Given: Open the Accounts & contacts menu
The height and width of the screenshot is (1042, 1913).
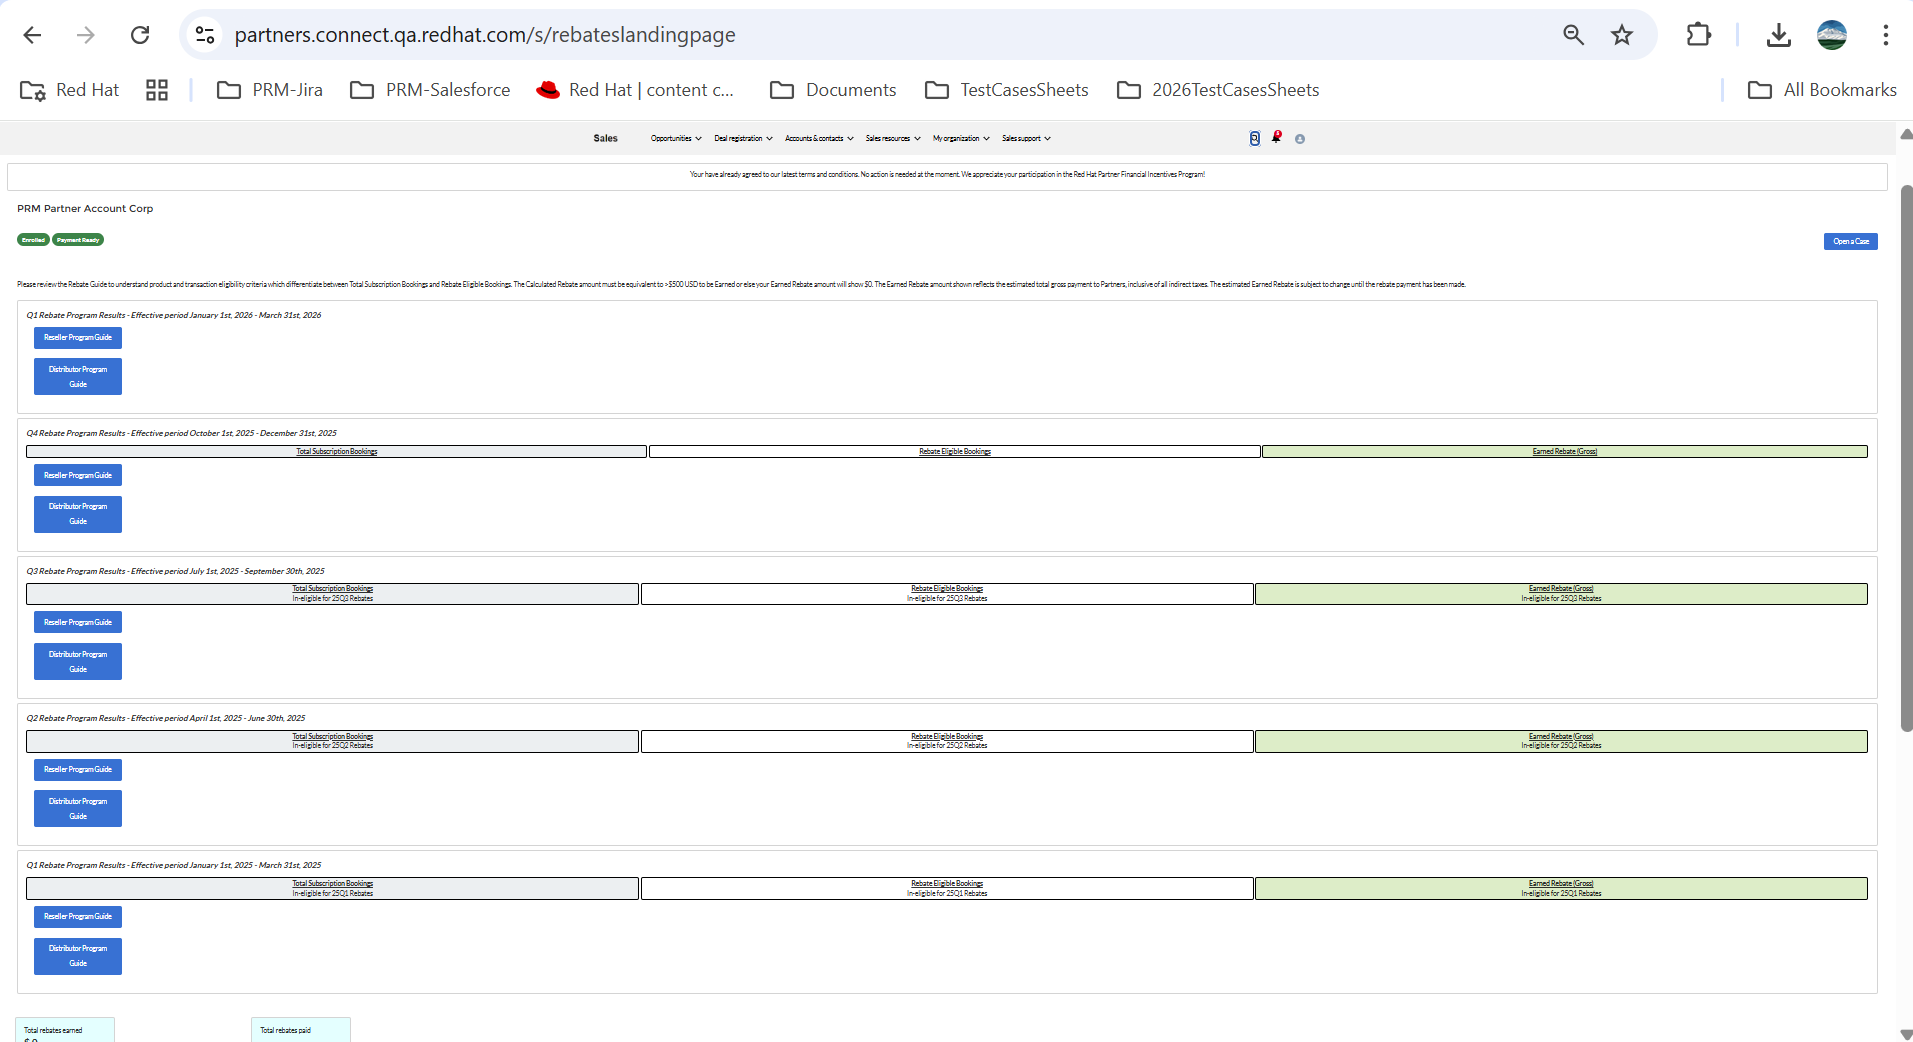Looking at the screenshot, I should coord(819,139).
